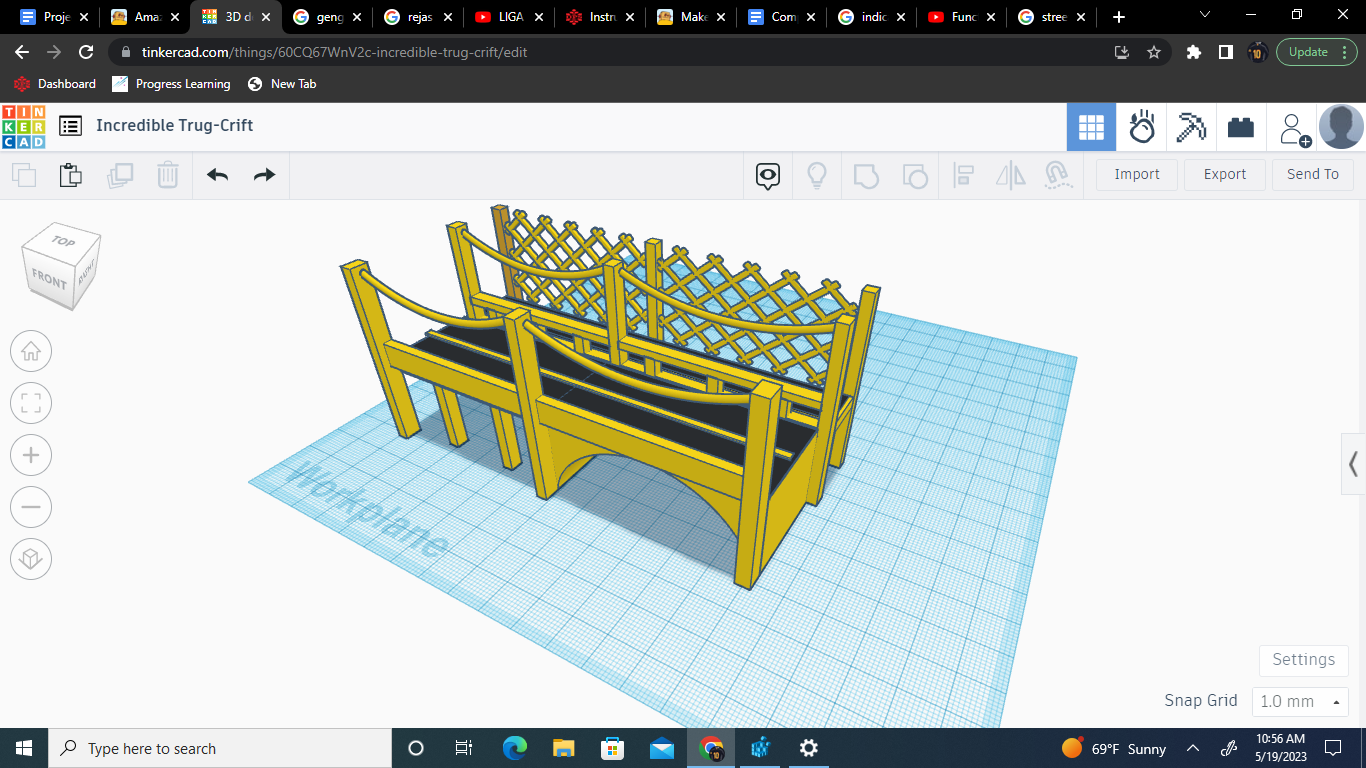The width and height of the screenshot is (1366, 768).
Task: Switch between perspective and orthographic view
Action: 31,559
